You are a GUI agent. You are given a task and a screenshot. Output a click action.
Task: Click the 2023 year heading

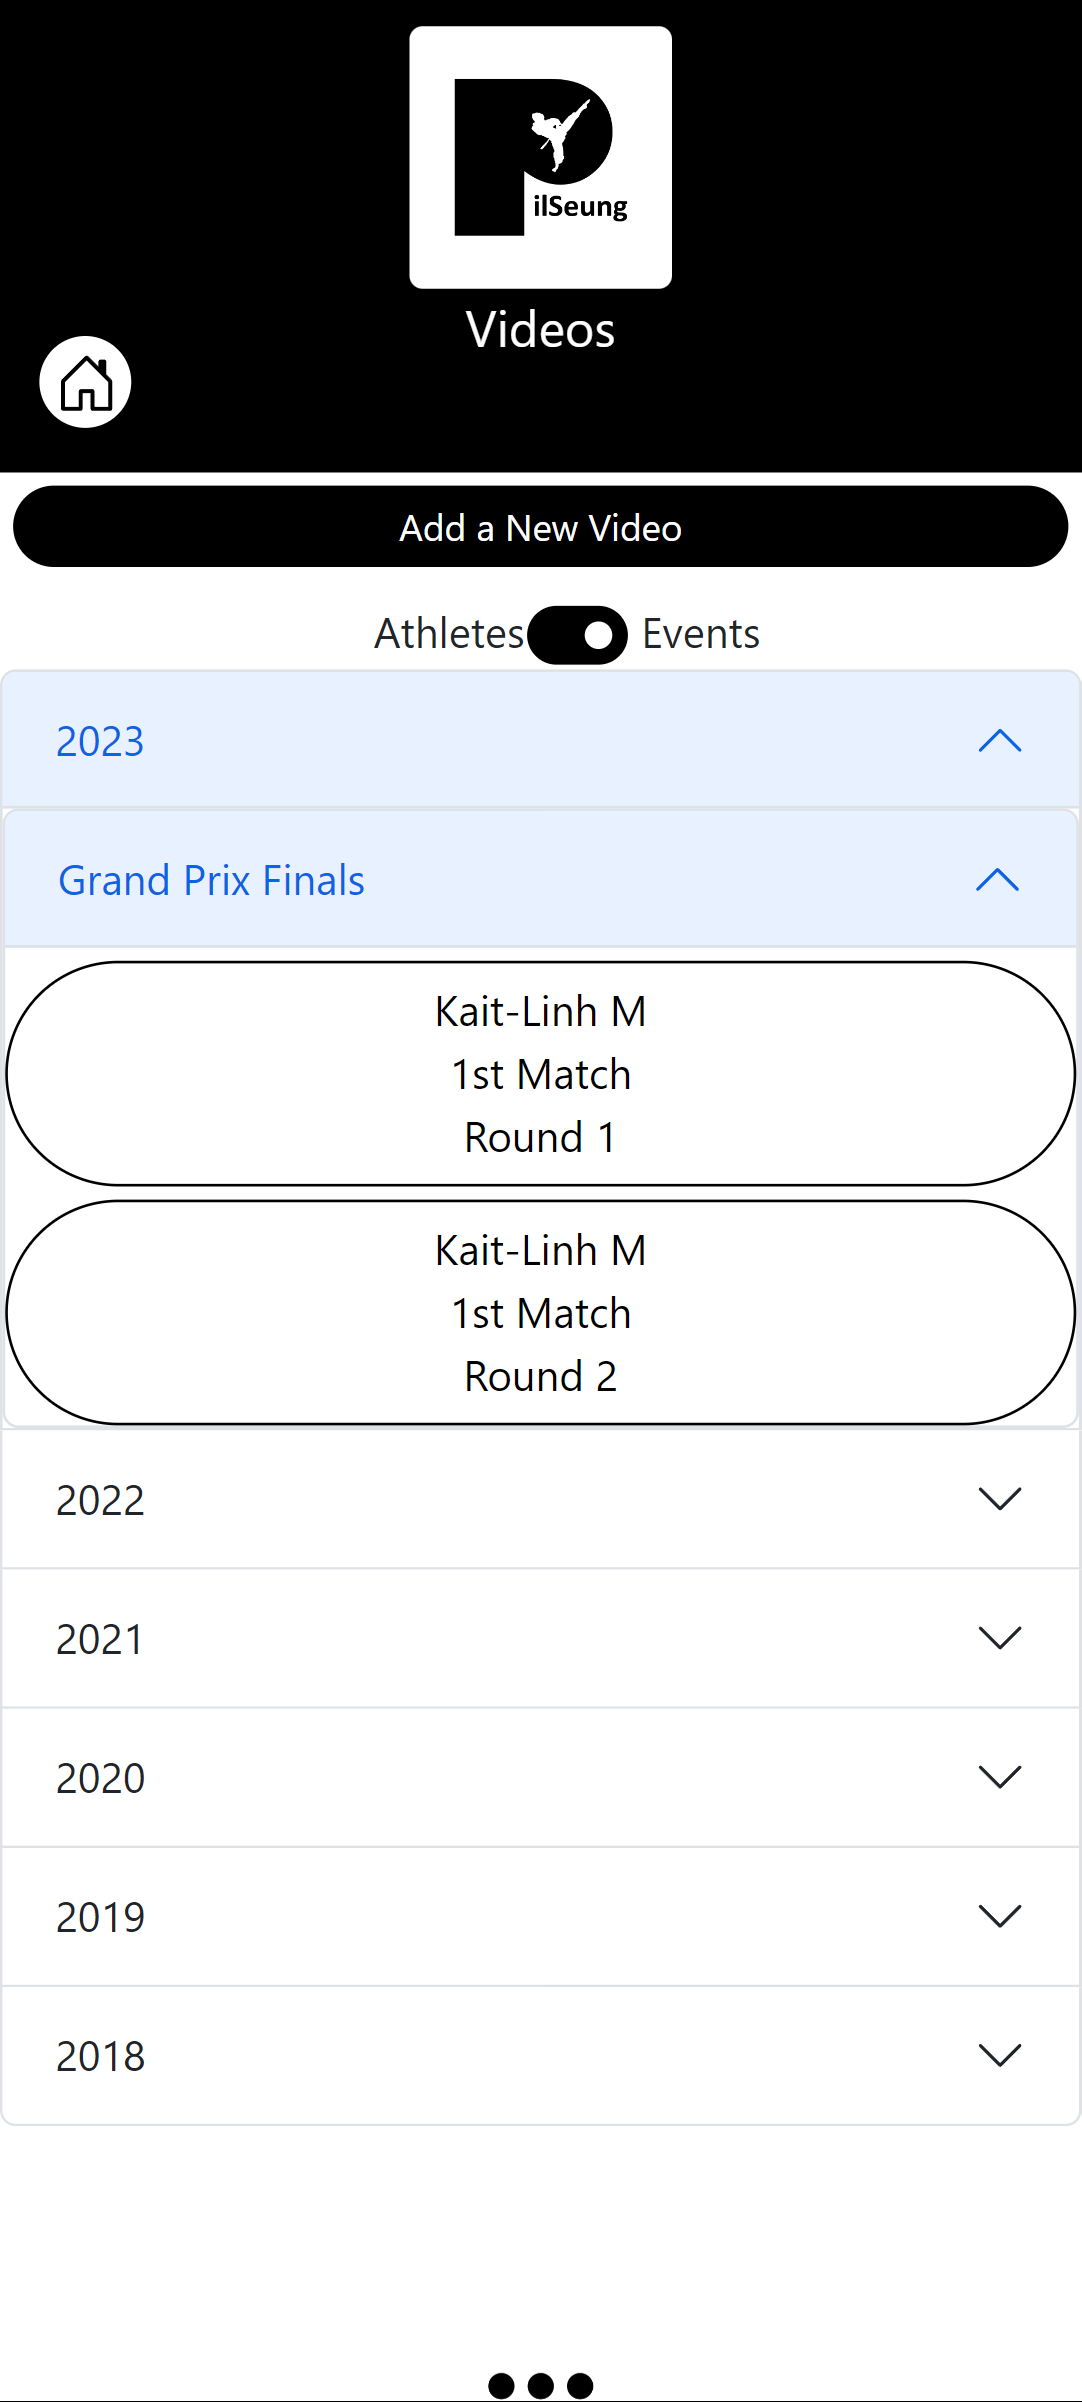pos(100,741)
